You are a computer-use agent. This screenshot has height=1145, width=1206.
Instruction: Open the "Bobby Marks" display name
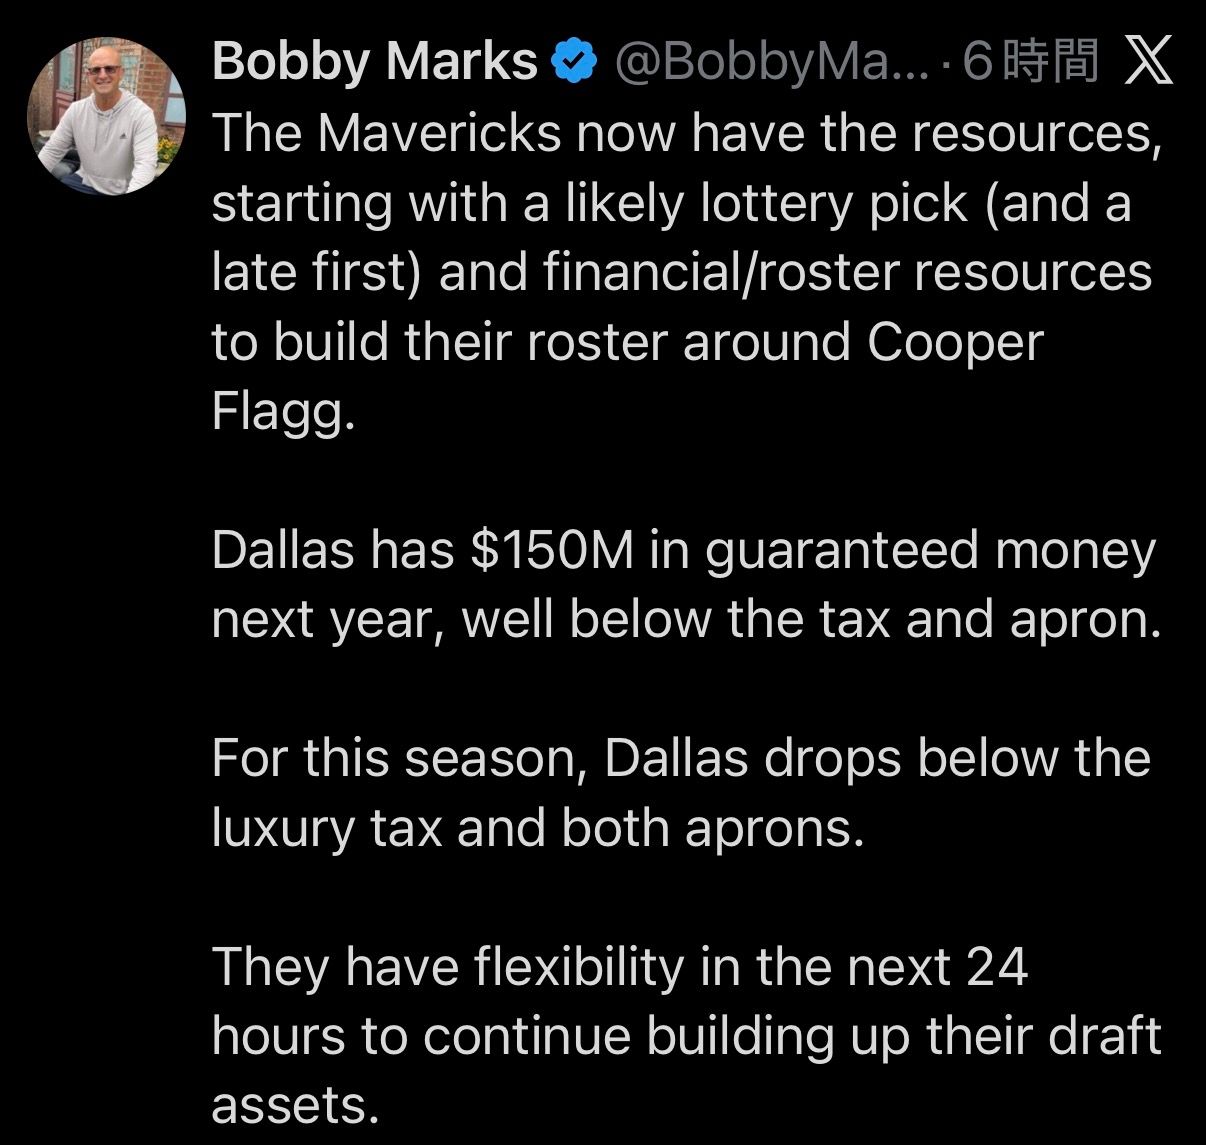[x=374, y=62]
